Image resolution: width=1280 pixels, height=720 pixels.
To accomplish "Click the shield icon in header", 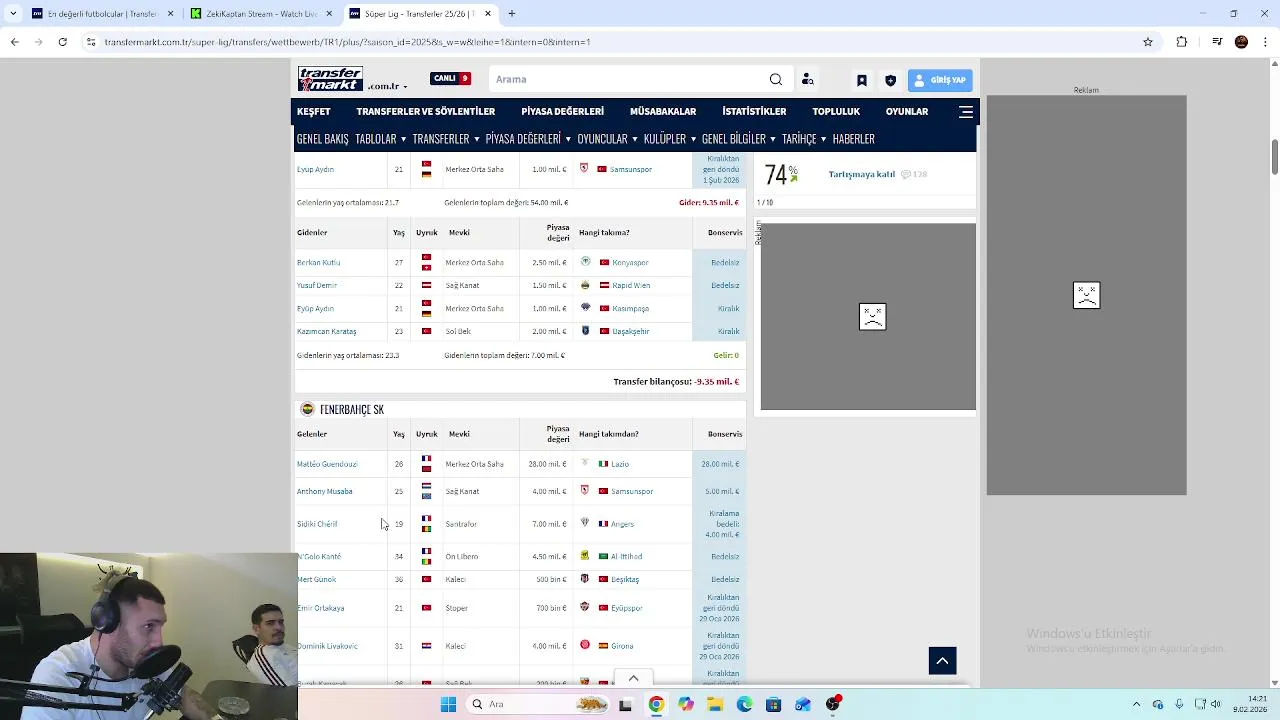I will 890,80.
